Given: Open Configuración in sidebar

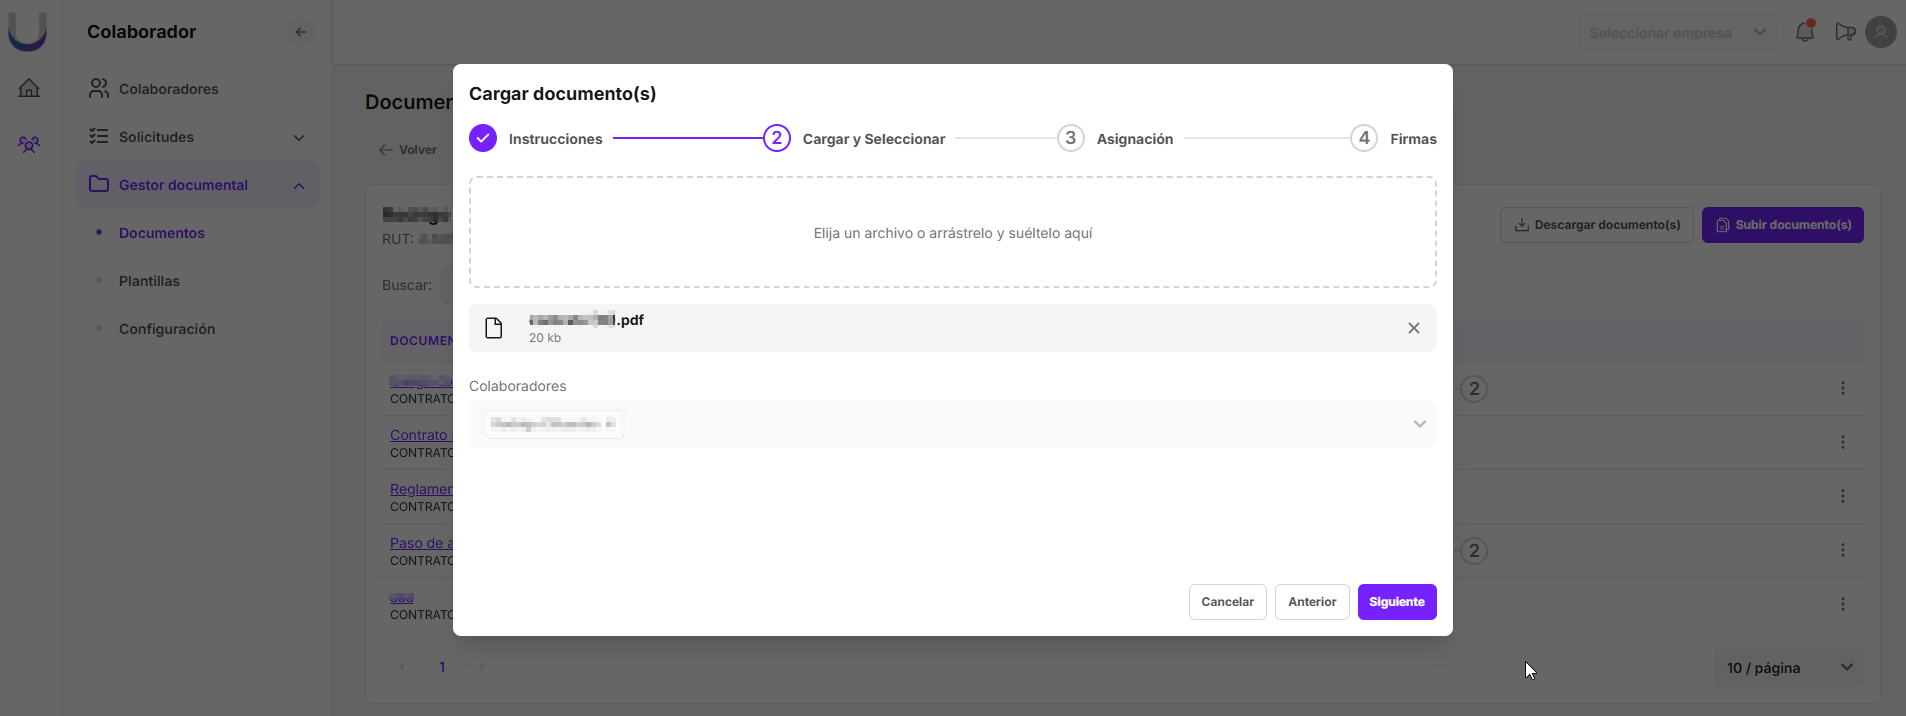Looking at the screenshot, I should (x=167, y=329).
